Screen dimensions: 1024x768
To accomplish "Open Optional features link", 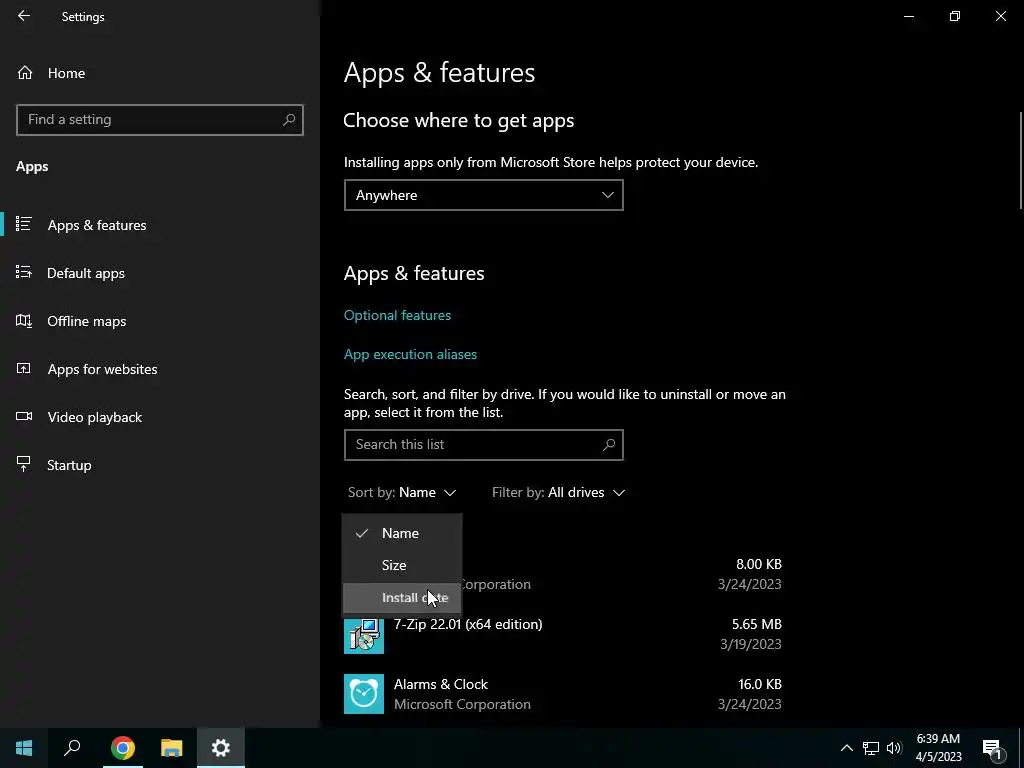I will [397, 315].
